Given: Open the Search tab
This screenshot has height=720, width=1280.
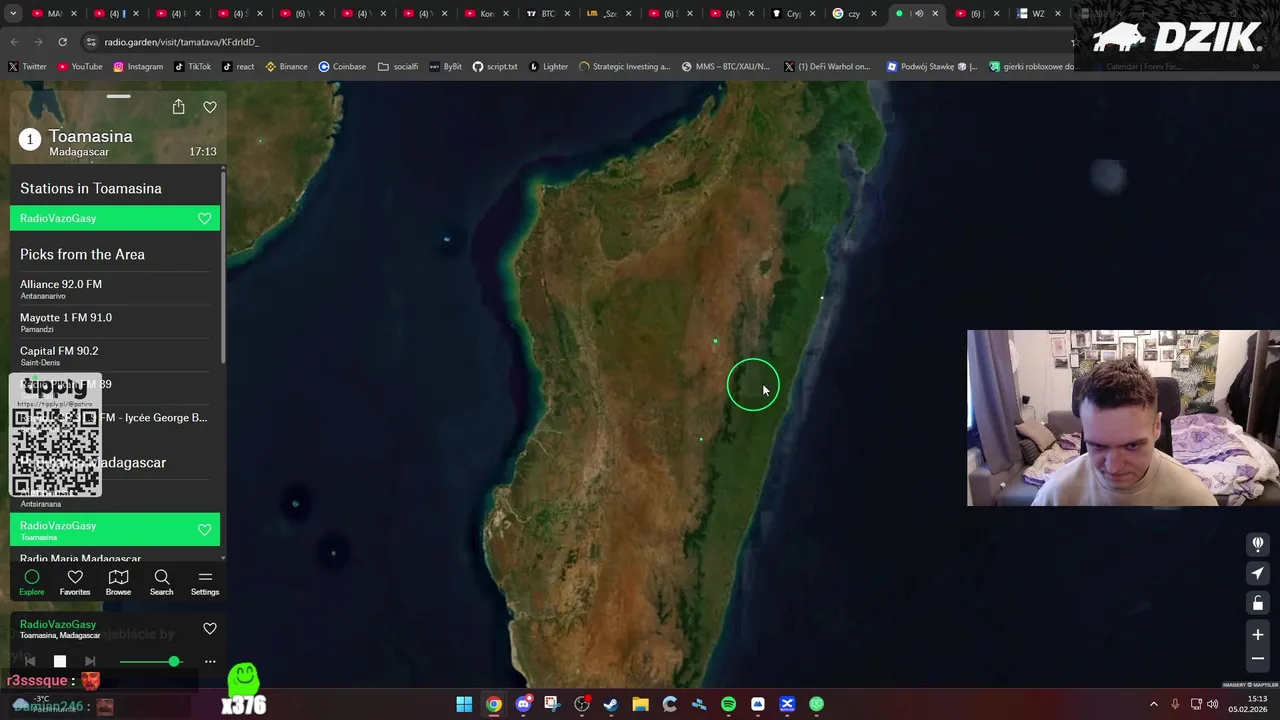Looking at the screenshot, I should pos(161,582).
